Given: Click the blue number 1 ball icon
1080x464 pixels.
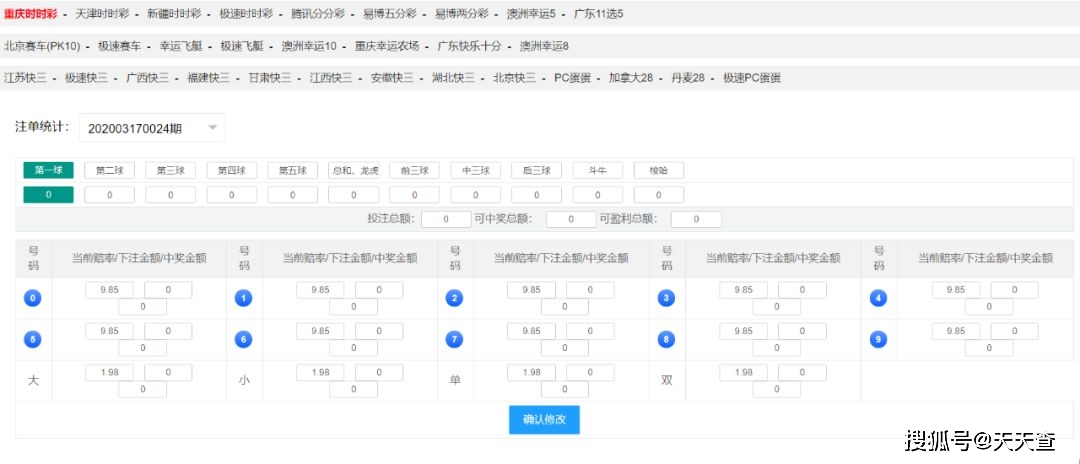Looking at the screenshot, I should pyautogui.click(x=243, y=298).
